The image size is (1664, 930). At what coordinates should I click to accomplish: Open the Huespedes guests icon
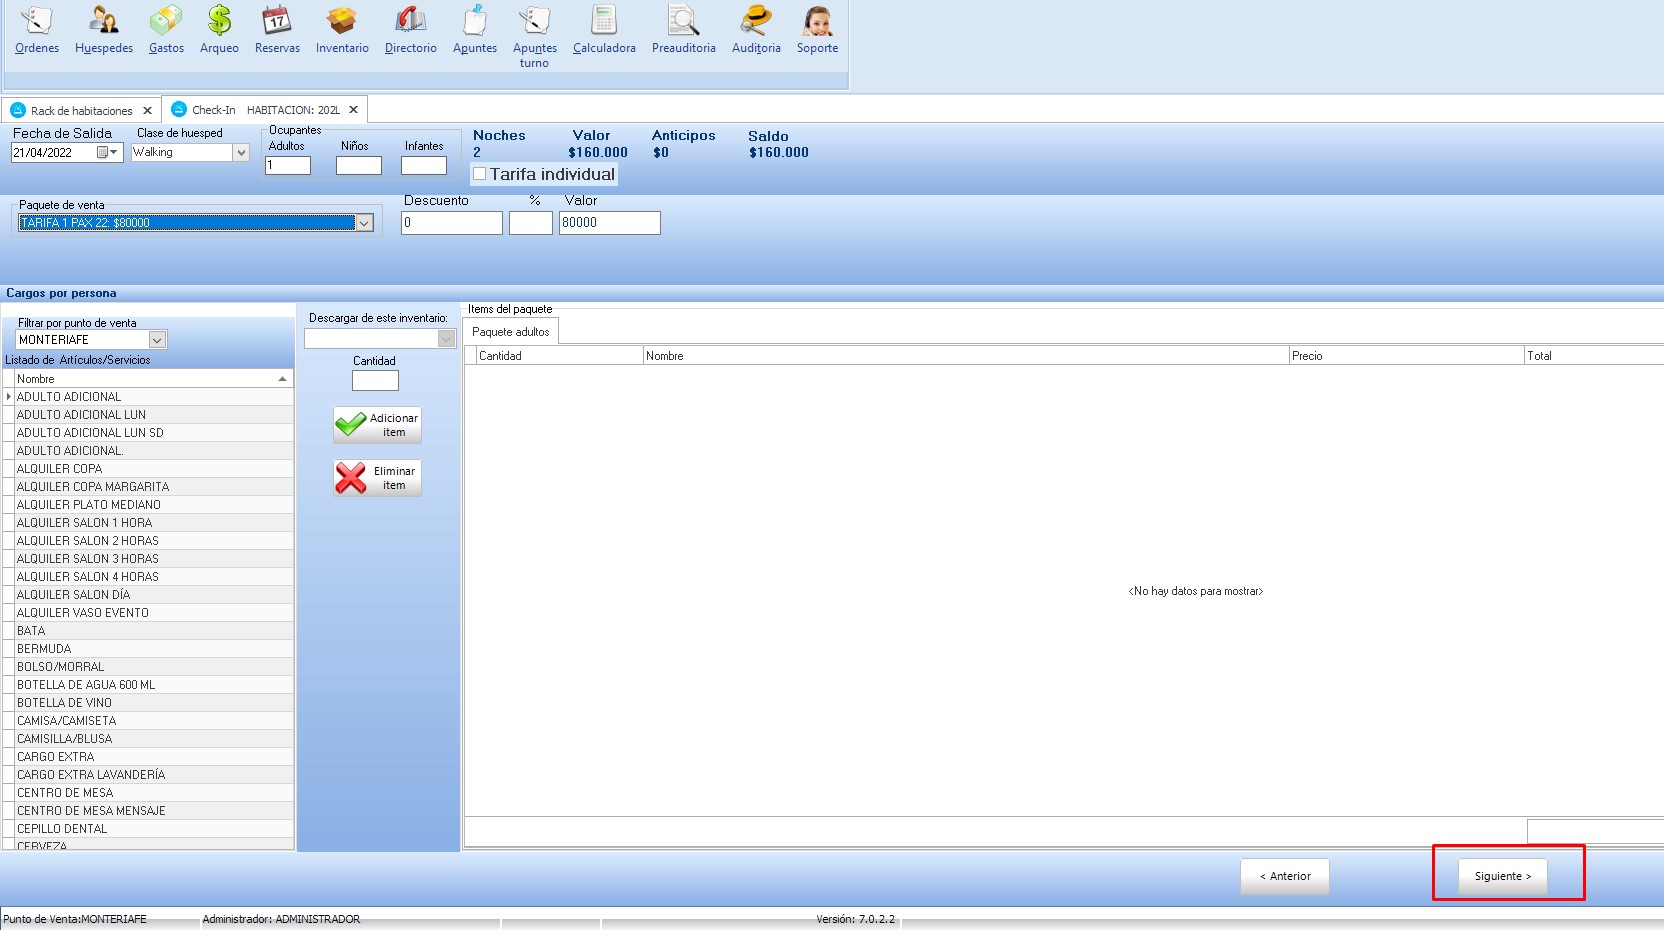[x=103, y=30]
